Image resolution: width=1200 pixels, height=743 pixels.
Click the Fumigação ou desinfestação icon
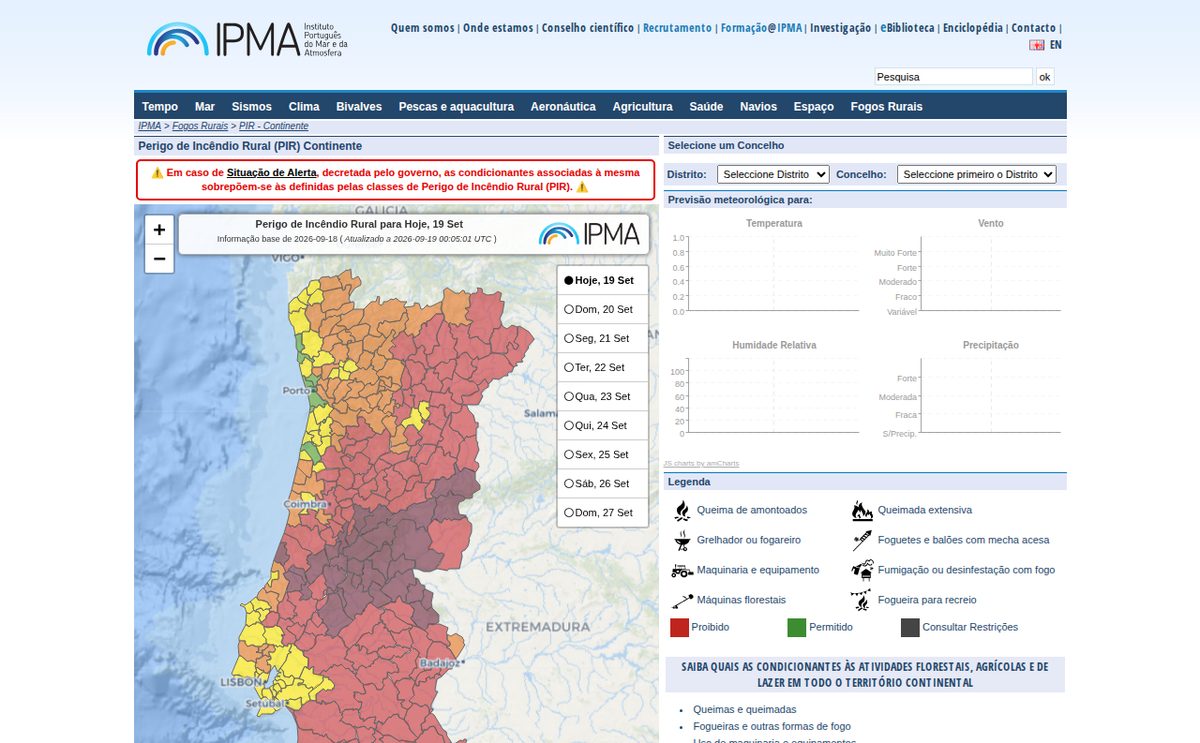click(x=862, y=570)
